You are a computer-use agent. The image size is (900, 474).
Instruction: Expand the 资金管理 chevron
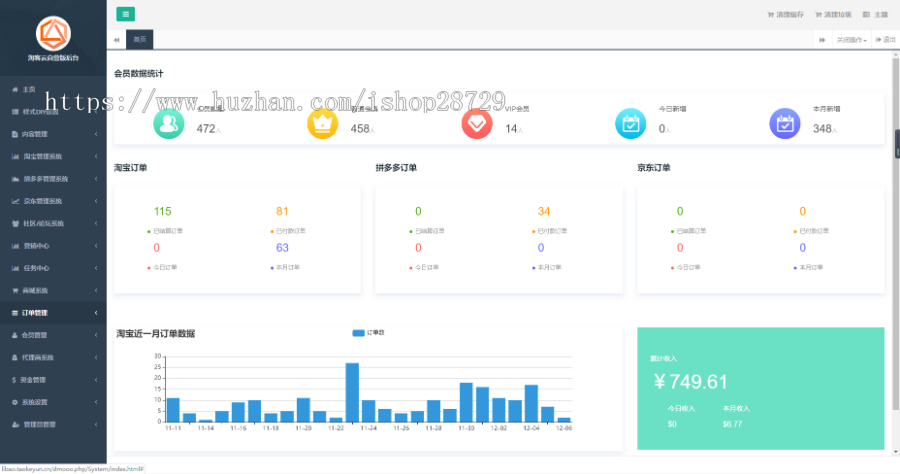tap(96, 380)
